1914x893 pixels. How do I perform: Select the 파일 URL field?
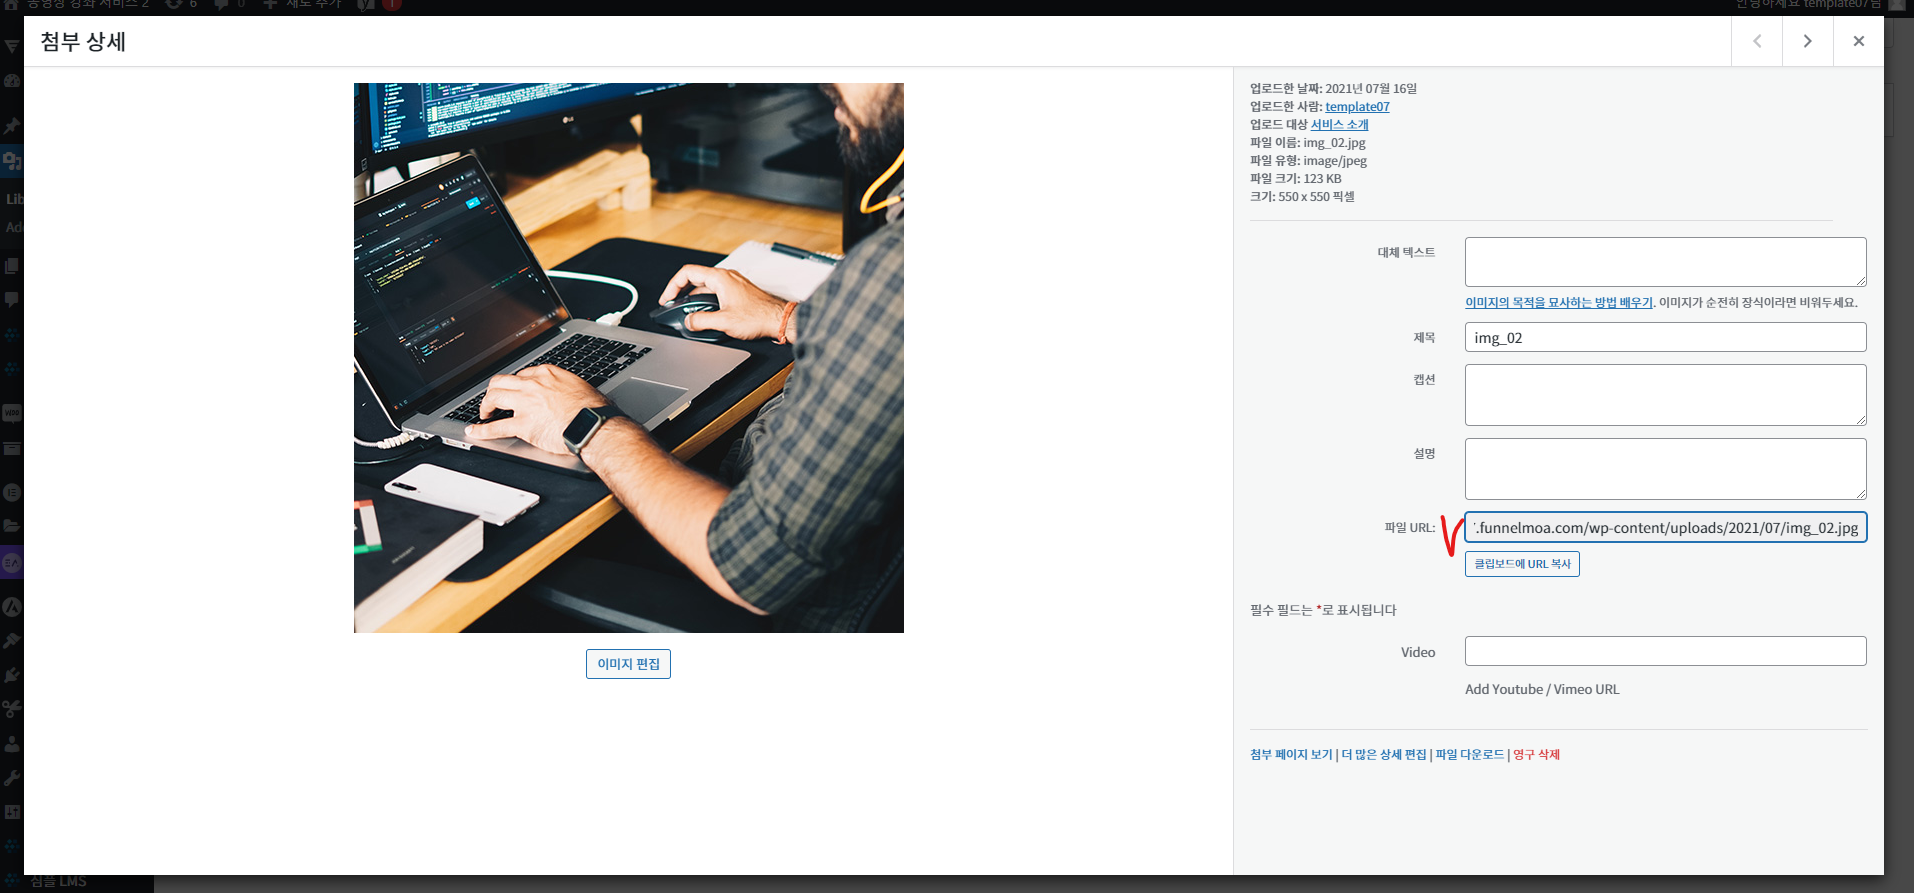pos(1665,528)
